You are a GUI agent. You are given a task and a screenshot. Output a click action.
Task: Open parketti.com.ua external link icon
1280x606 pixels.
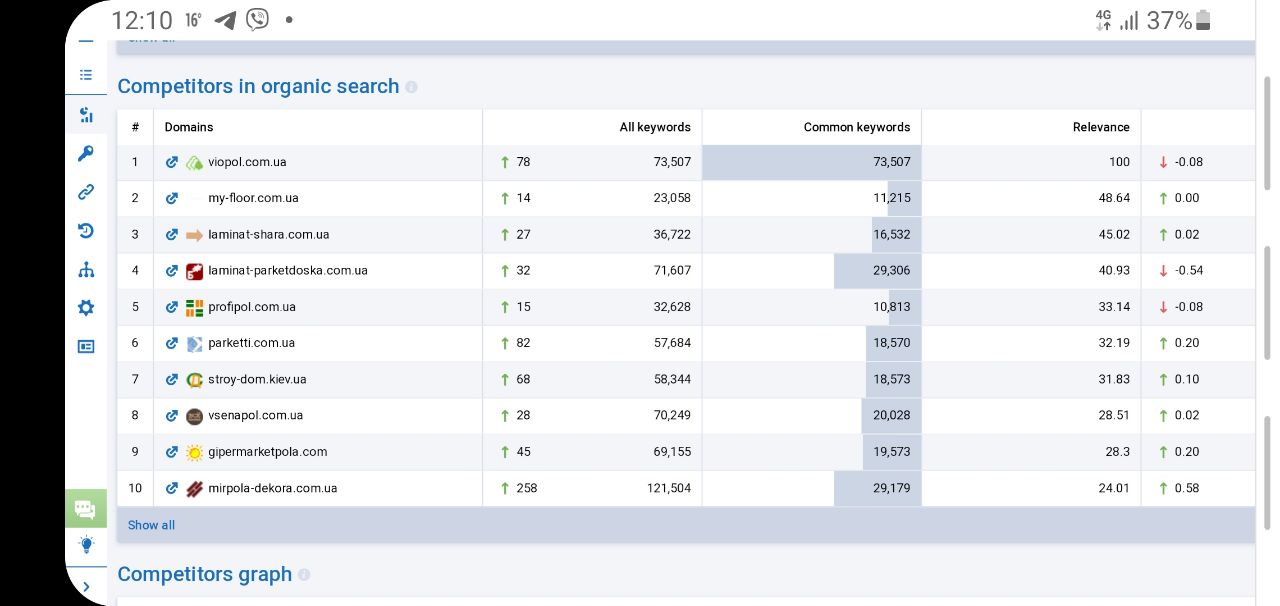[172, 343]
